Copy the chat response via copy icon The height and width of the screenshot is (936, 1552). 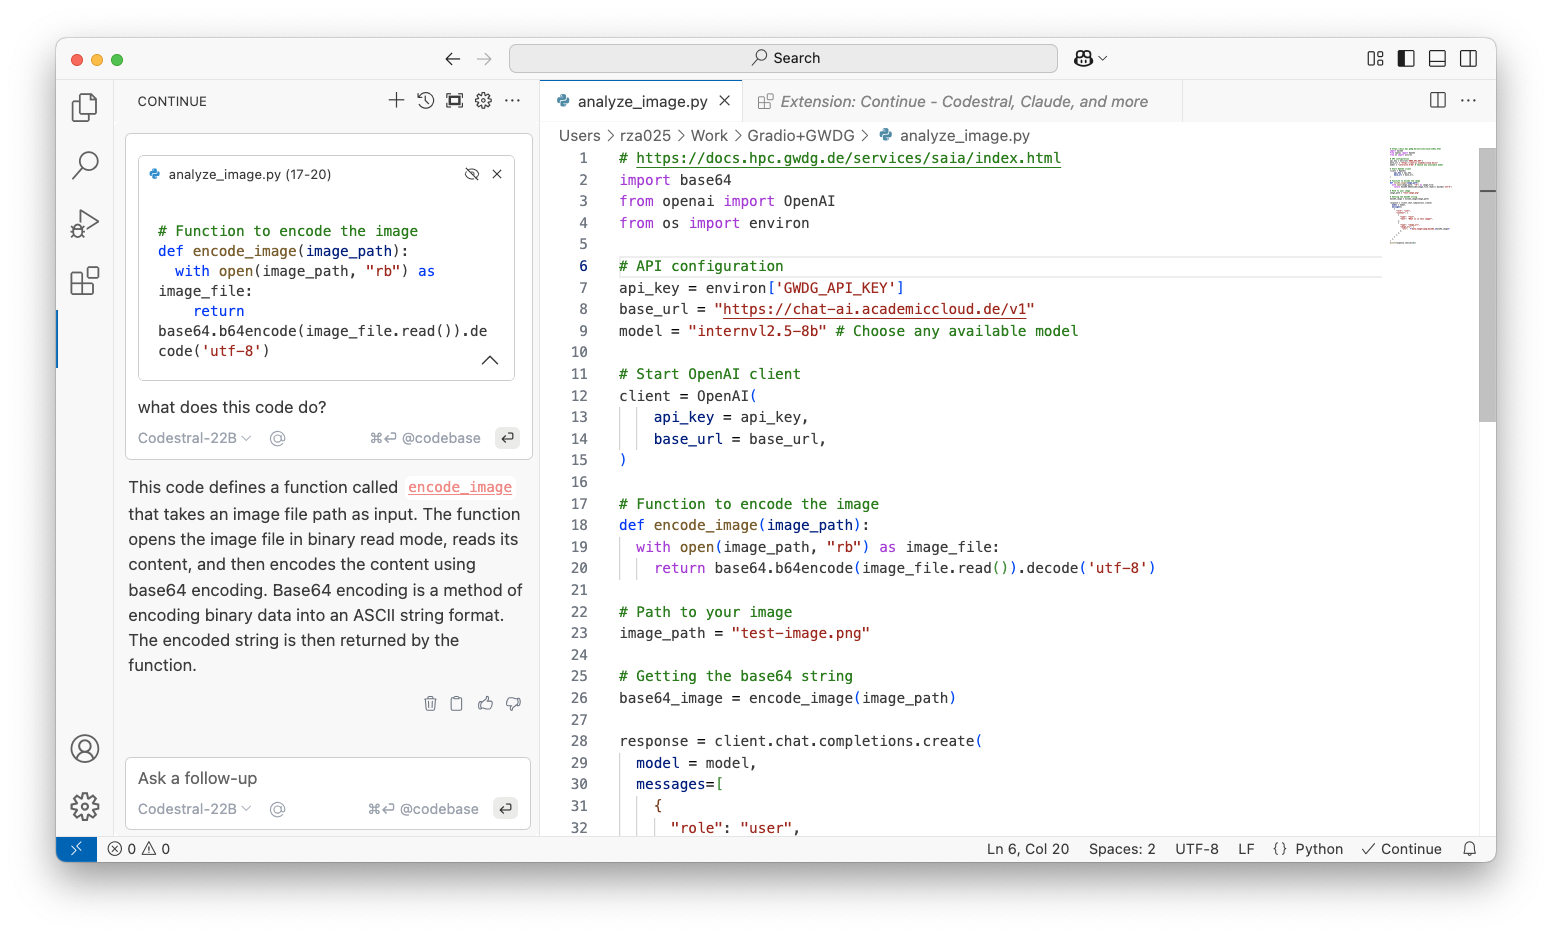tap(457, 703)
